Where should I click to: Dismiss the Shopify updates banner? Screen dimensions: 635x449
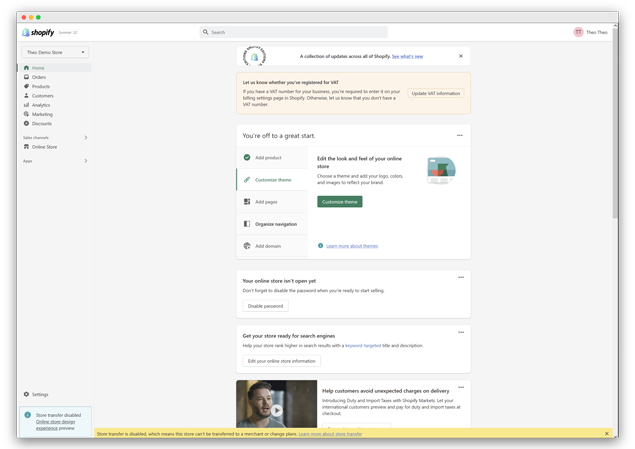pos(460,56)
